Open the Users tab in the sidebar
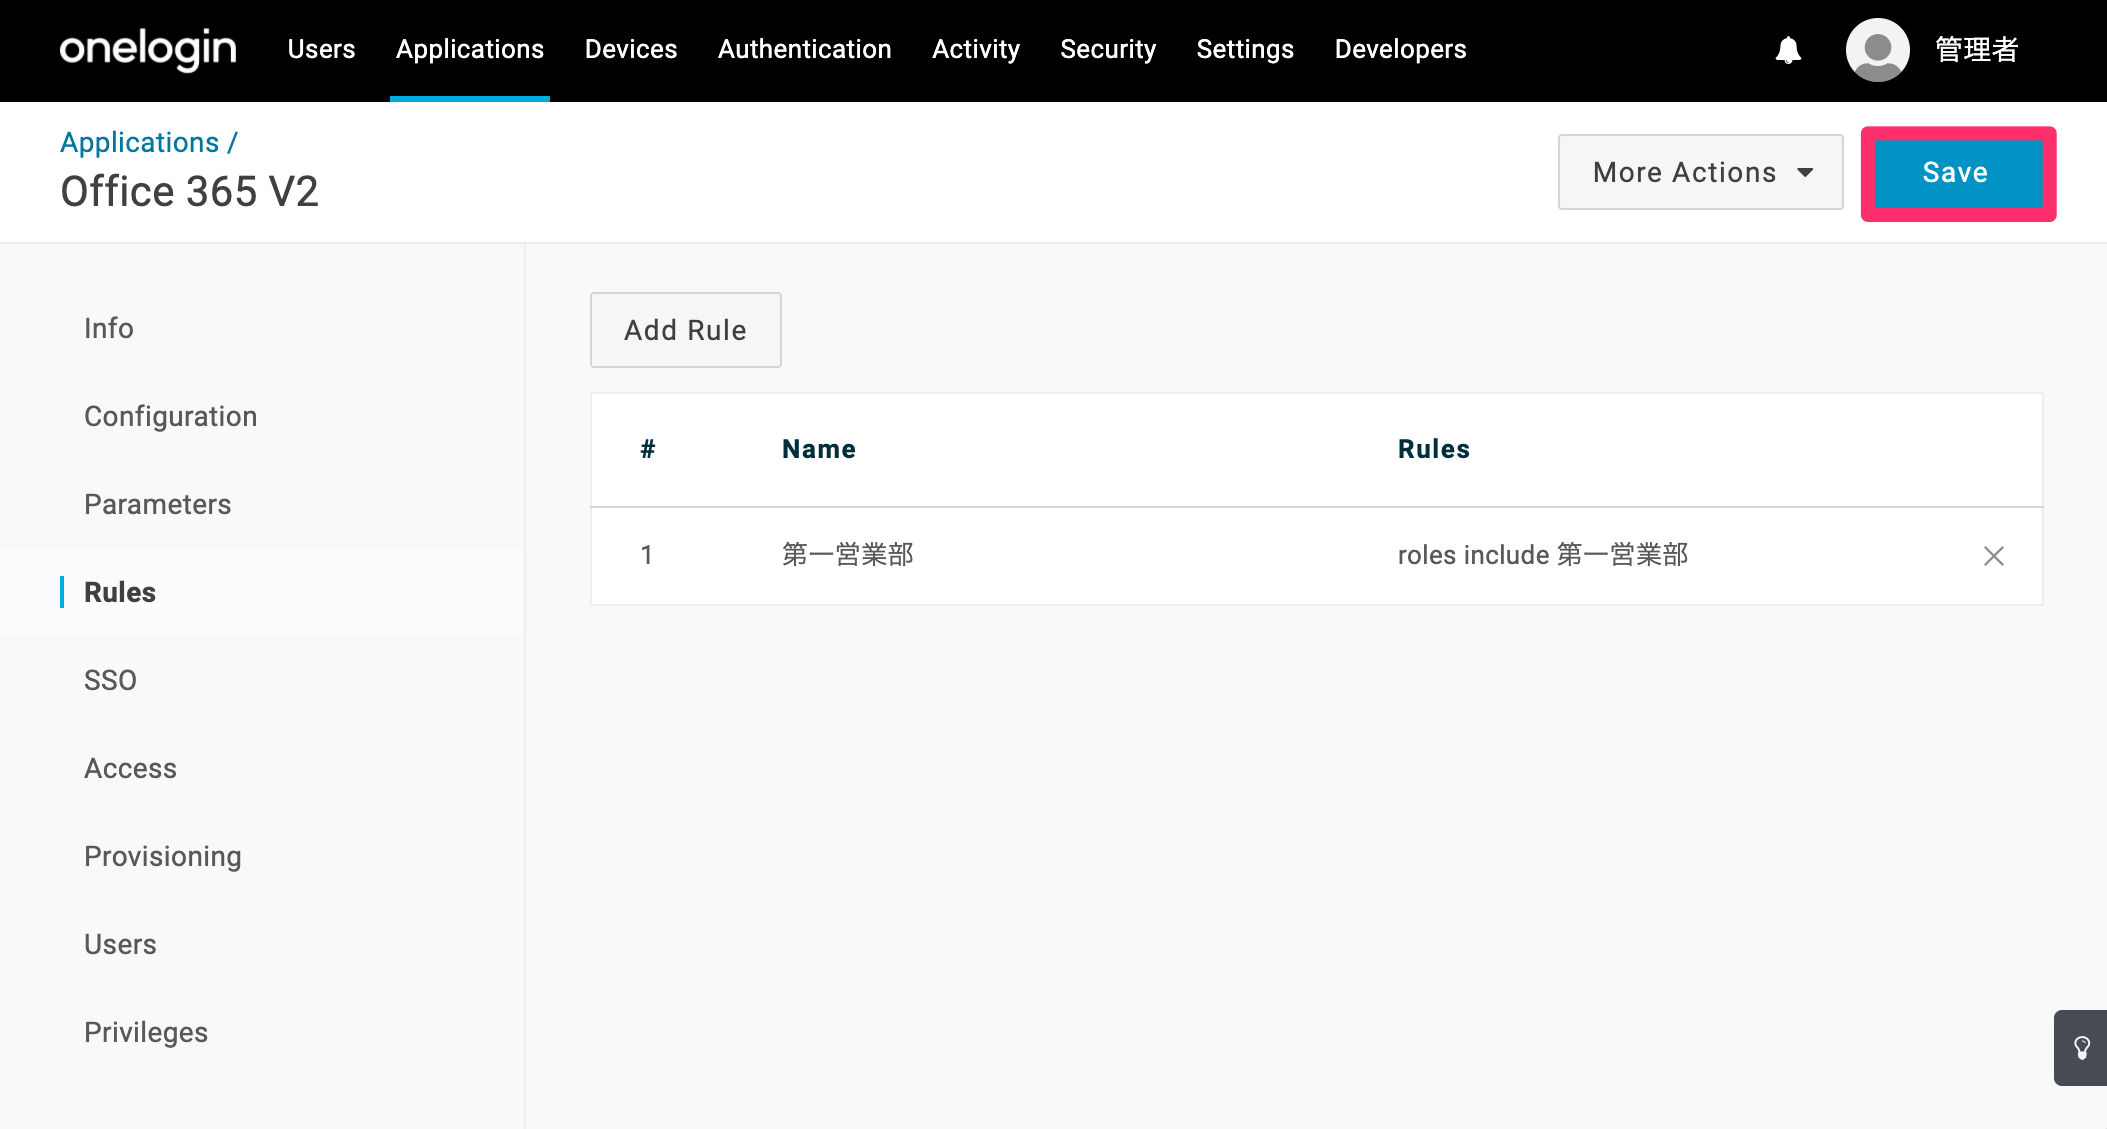Viewport: 2107px width, 1129px height. tap(120, 944)
